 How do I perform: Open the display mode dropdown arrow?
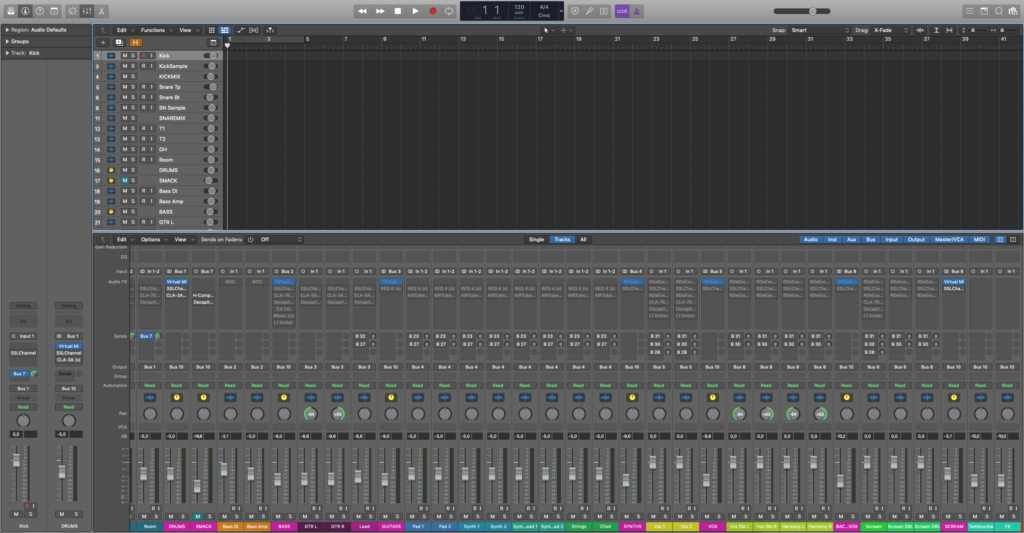(x=561, y=11)
